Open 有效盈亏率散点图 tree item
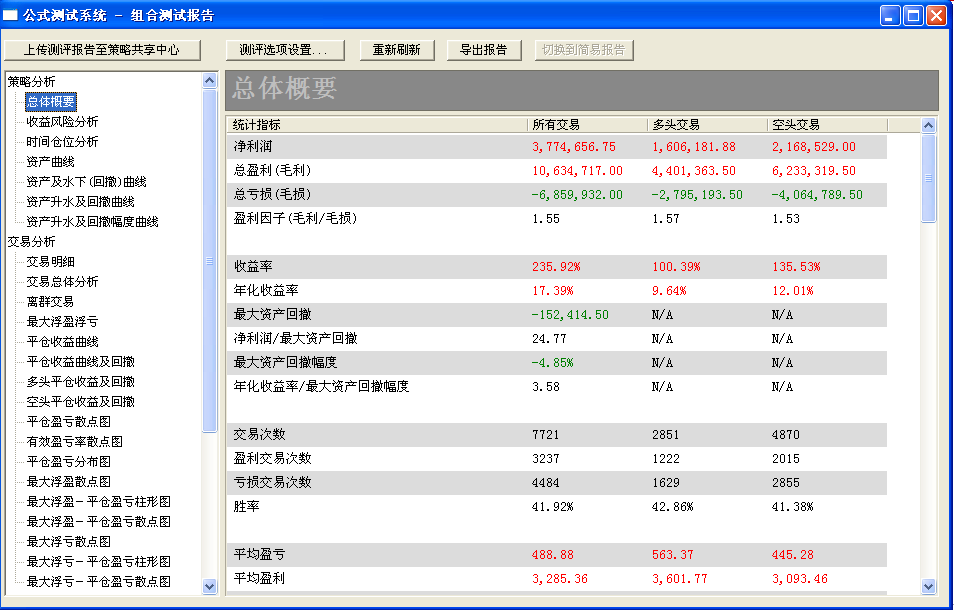954x610 pixels. (x=74, y=442)
